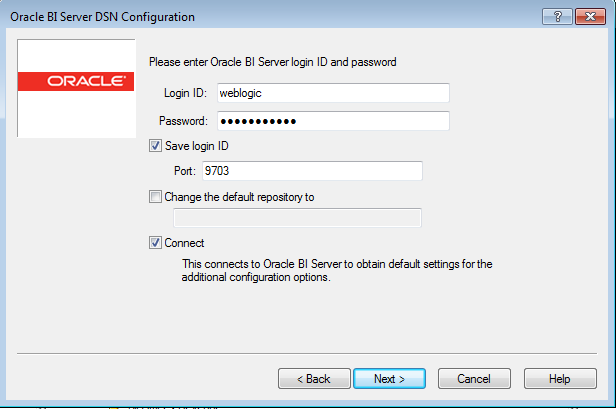616x409 pixels.
Task: Click the "Login ID:" label
Action: (x=185, y=93)
